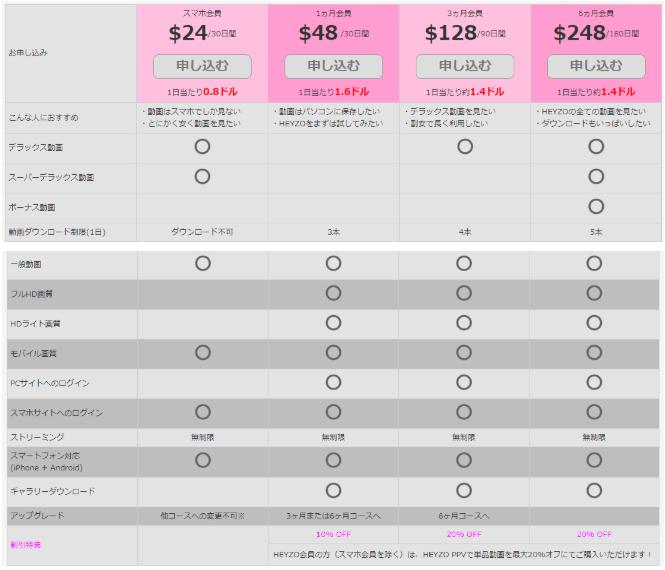Screen dimensions: 665x570
Task: Click フルHD画質 circle in 1ヵ月会員 column
Action: [333, 293]
